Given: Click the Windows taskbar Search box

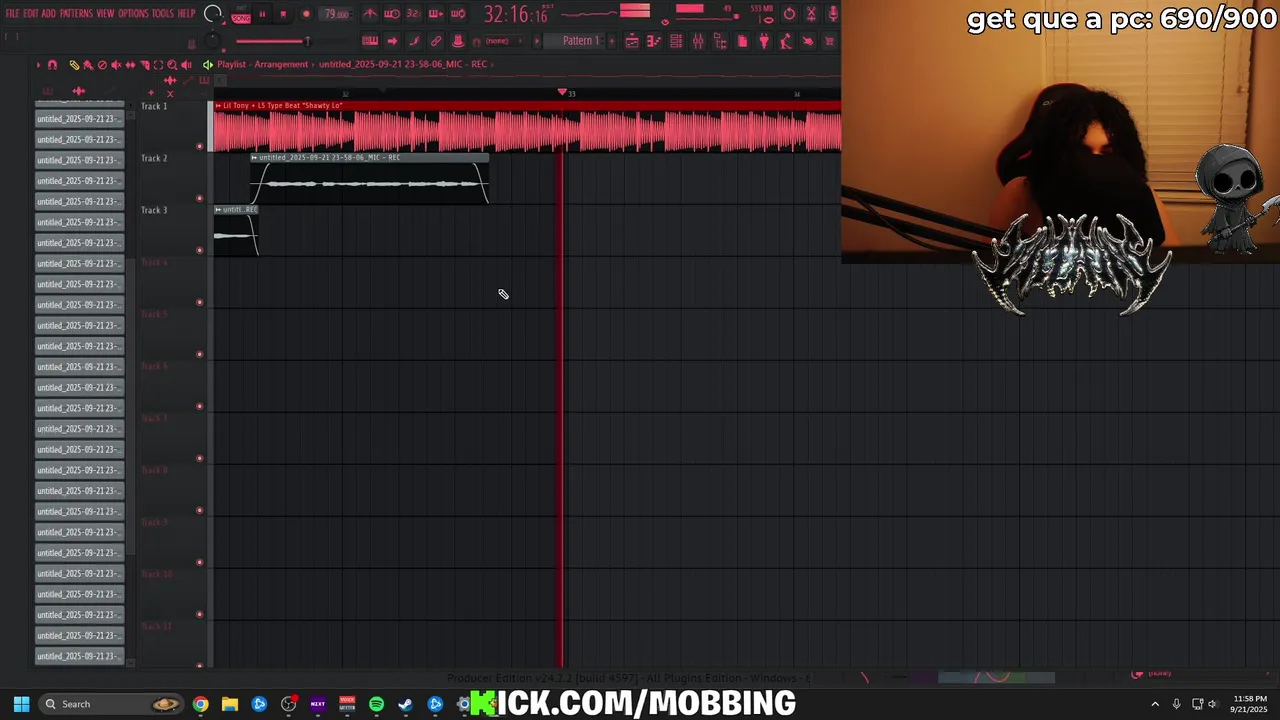Looking at the screenshot, I should click(112, 704).
